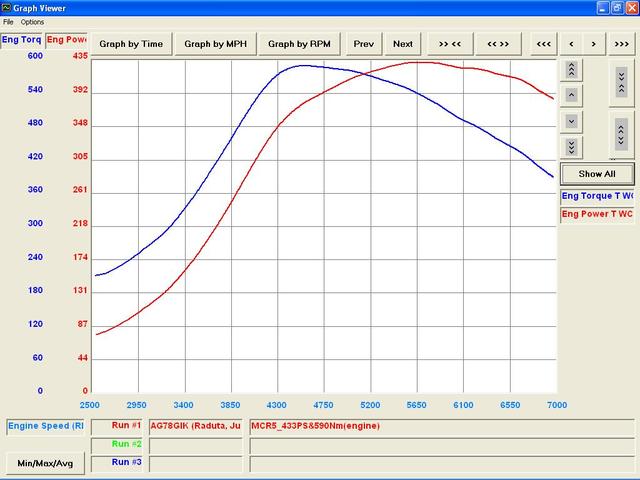This screenshot has width=640, height=480.
Task: Click the Next button
Action: [x=403, y=44]
